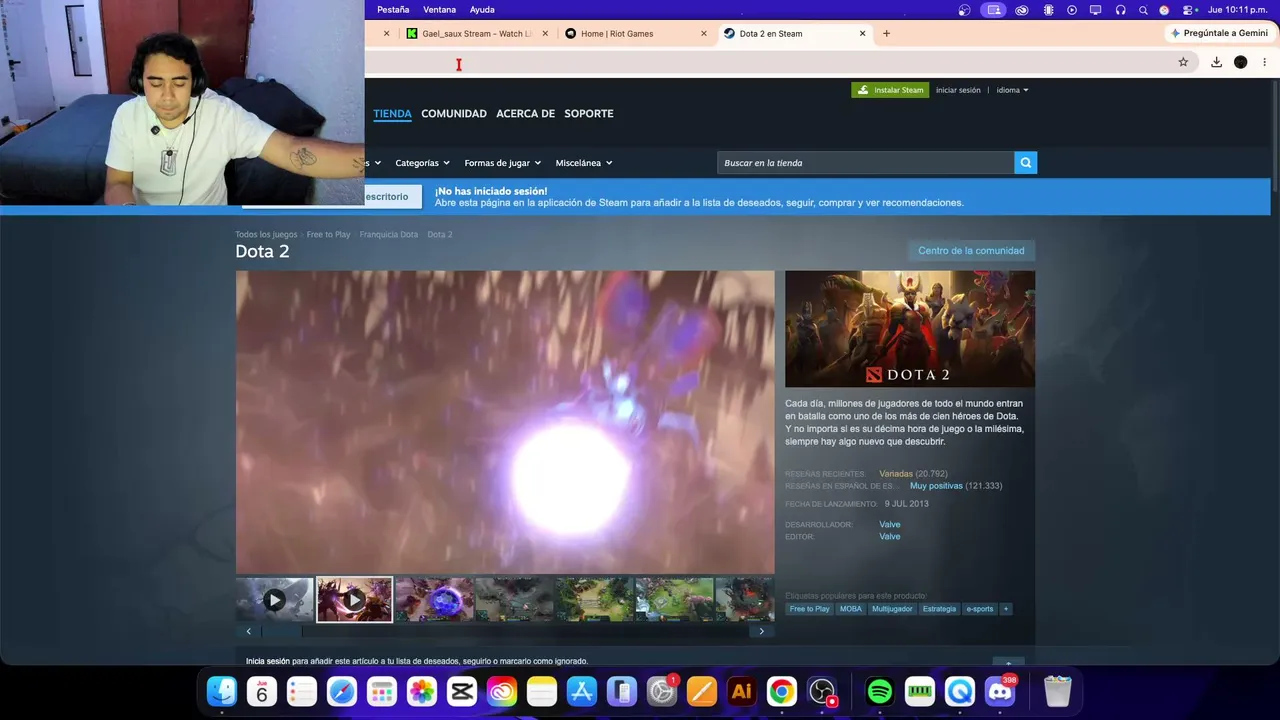The image size is (1280, 720).
Task: Open the Trash in the Dock
Action: pyautogui.click(x=1057, y=691)
